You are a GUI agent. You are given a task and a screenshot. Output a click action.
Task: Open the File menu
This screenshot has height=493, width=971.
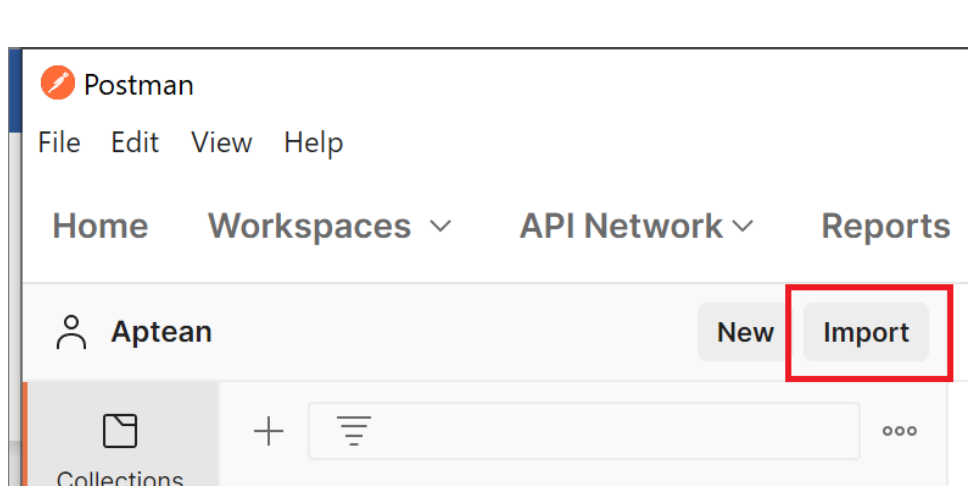click(59, 143)
